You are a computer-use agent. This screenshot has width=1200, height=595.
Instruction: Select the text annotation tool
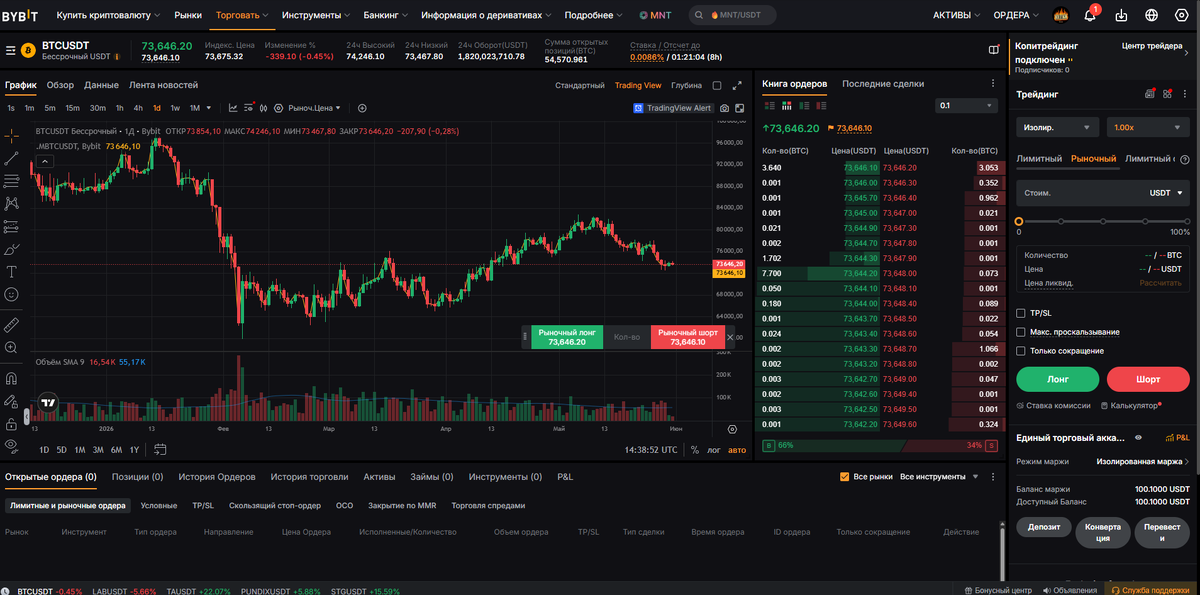point(11,272)
